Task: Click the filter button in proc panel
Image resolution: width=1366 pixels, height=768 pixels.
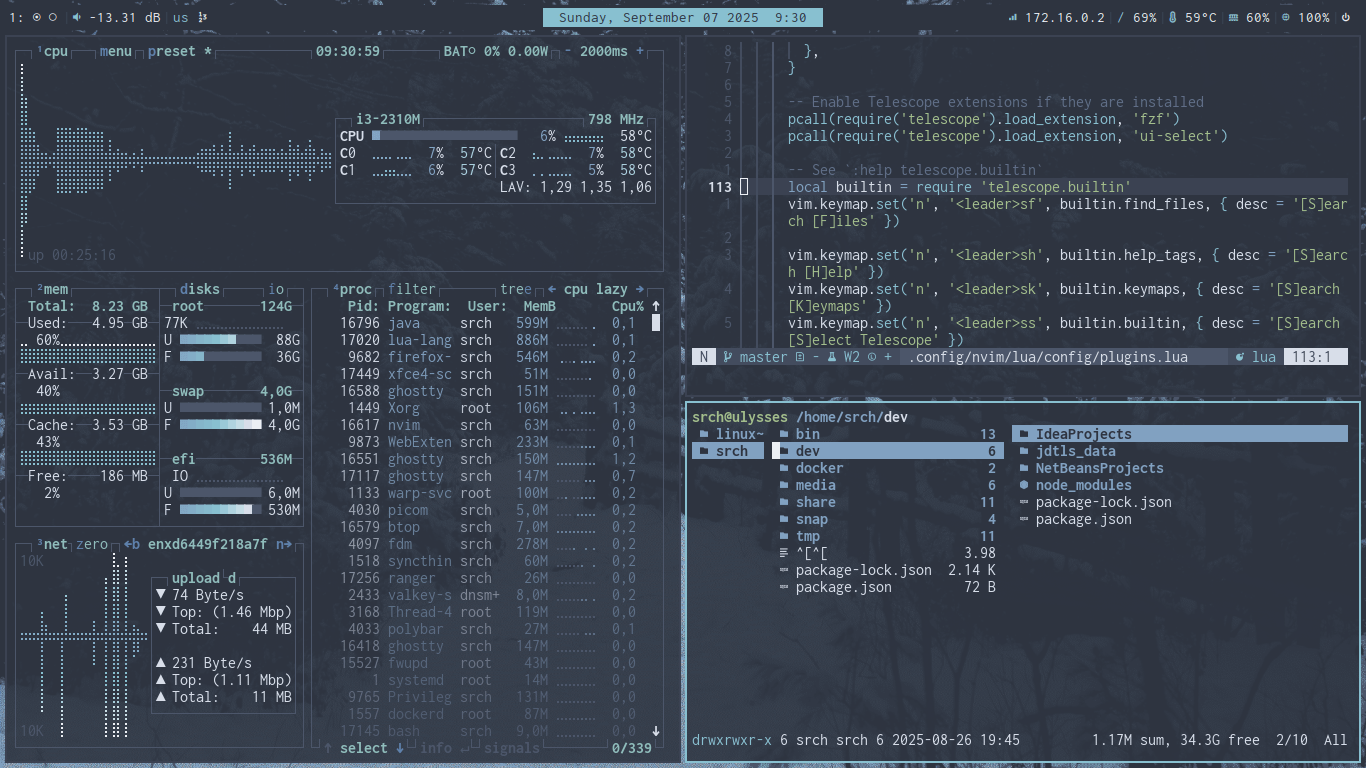Action: 411,289
